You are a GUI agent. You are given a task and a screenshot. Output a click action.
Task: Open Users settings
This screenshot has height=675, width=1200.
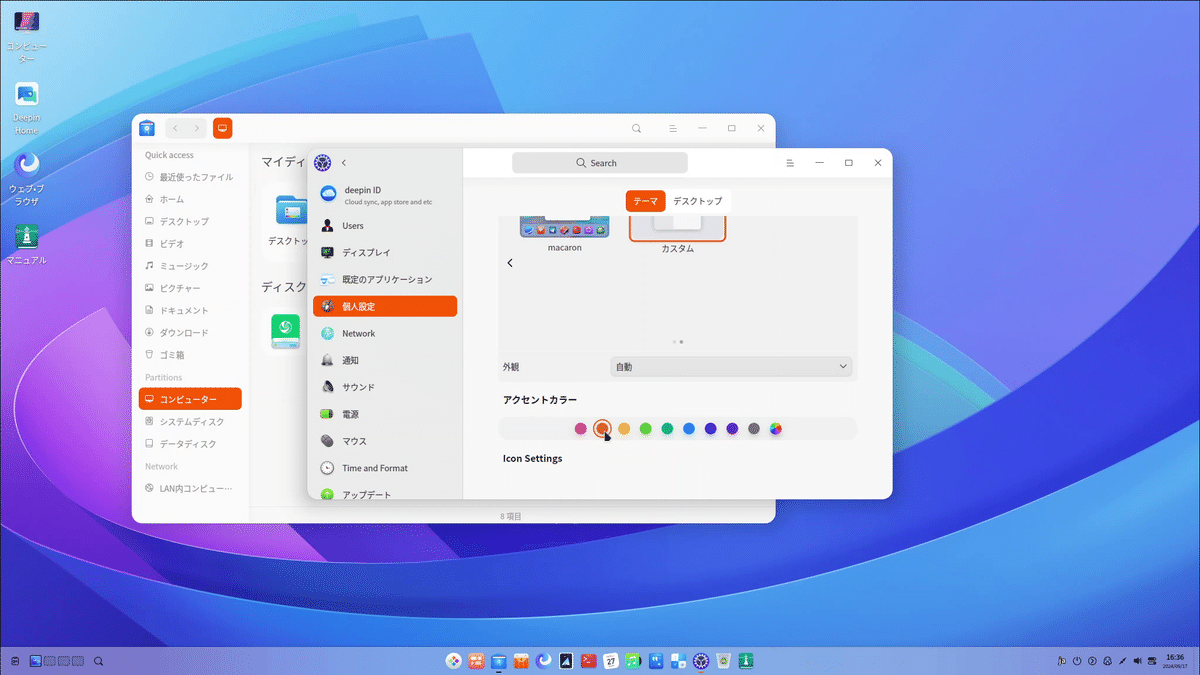click(x=385, y=226)
